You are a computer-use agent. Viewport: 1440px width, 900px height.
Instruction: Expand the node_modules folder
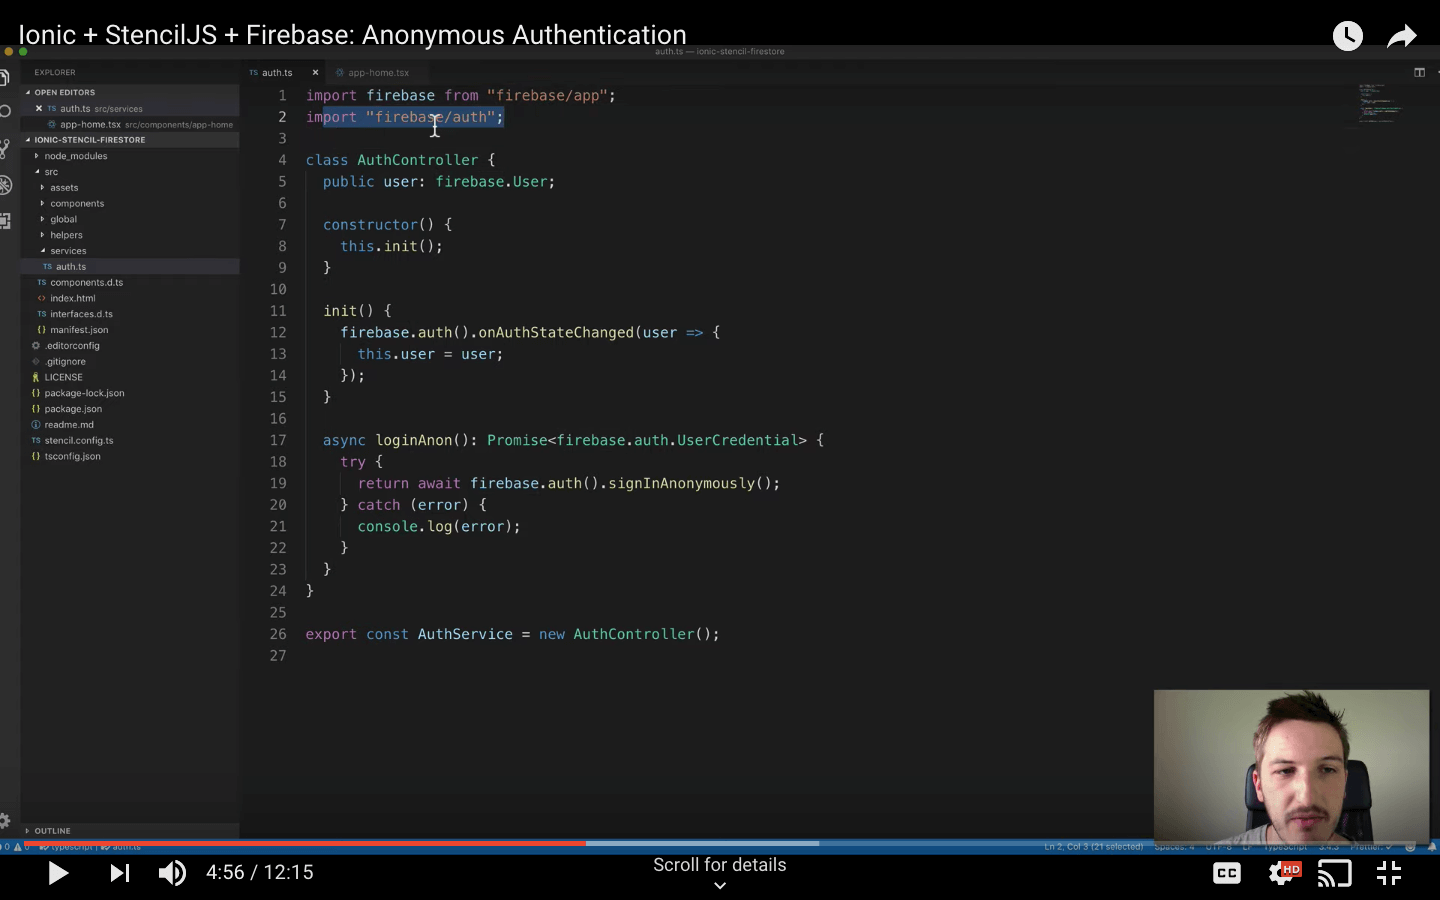point(75,156)
